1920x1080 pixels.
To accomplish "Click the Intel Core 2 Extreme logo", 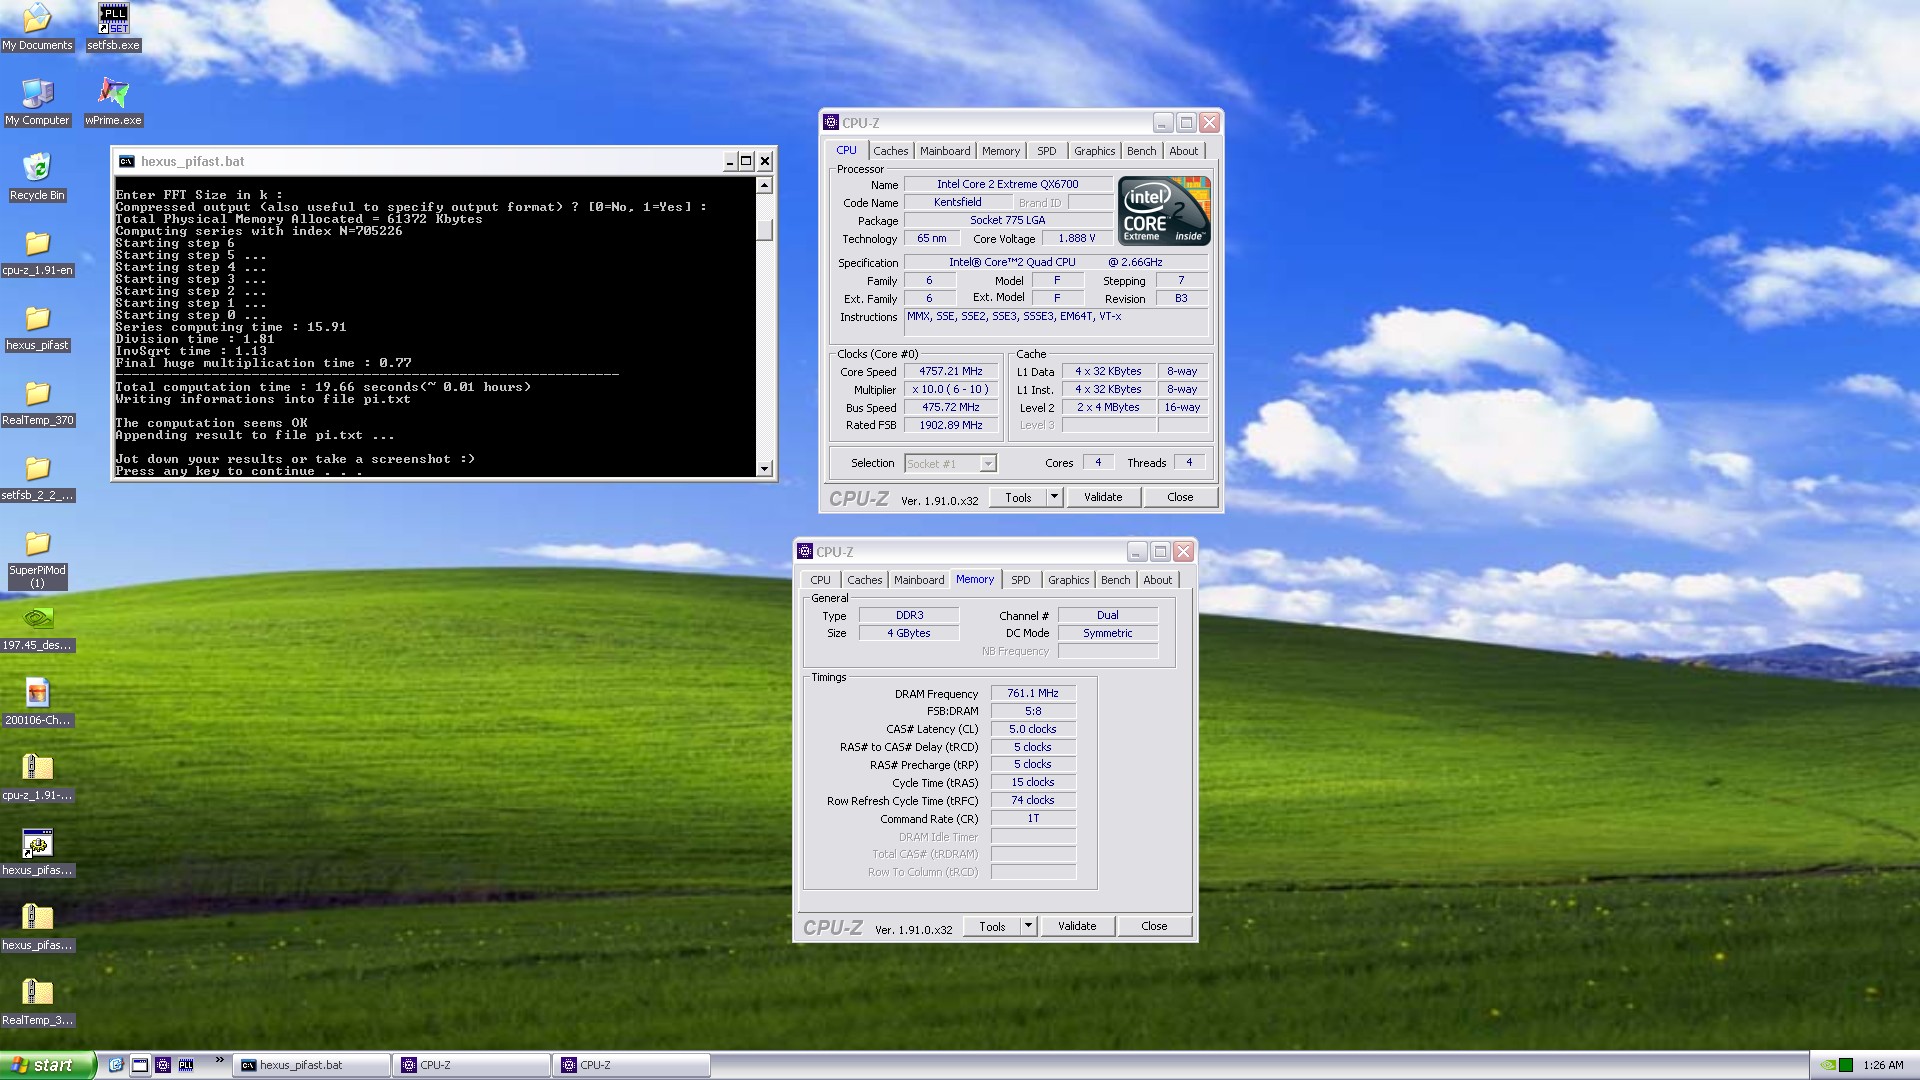I will pyautogui.click(x=1164, y=210).
